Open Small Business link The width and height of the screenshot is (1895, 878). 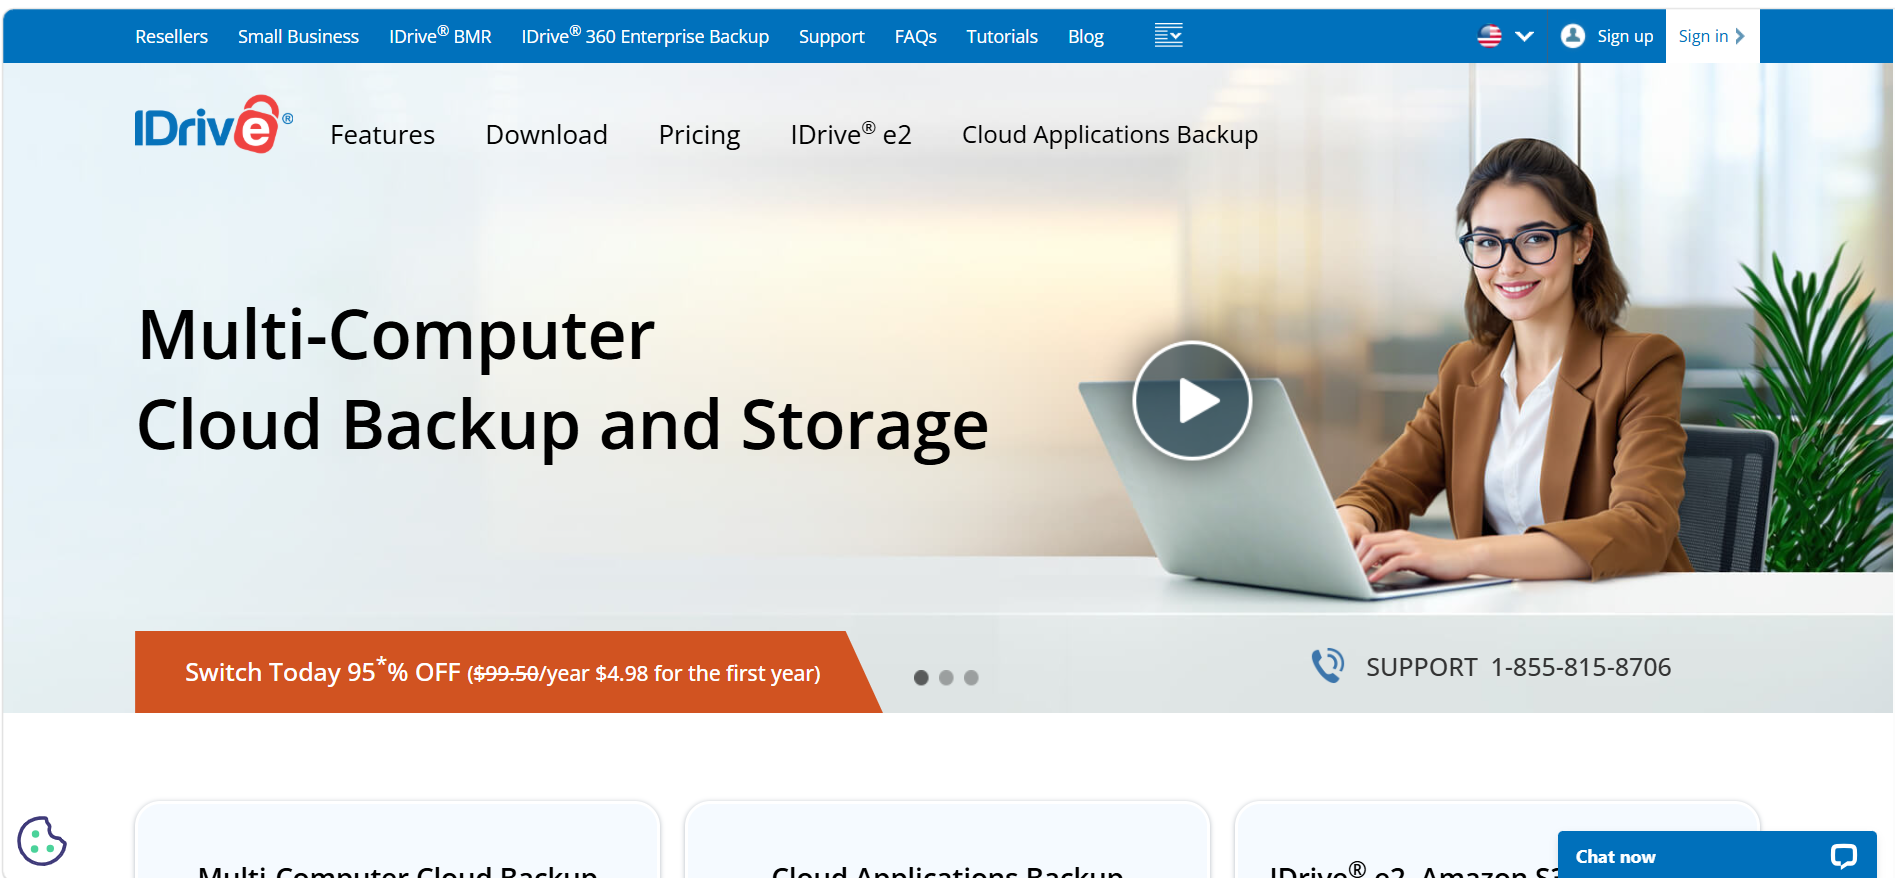[298, 37]
